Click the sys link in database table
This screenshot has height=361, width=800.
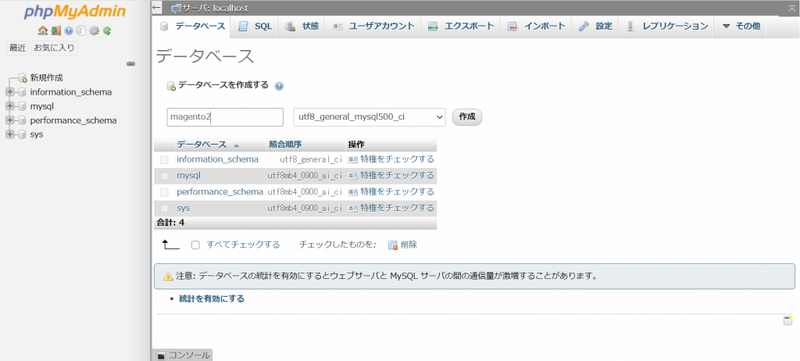coord(183,209)
